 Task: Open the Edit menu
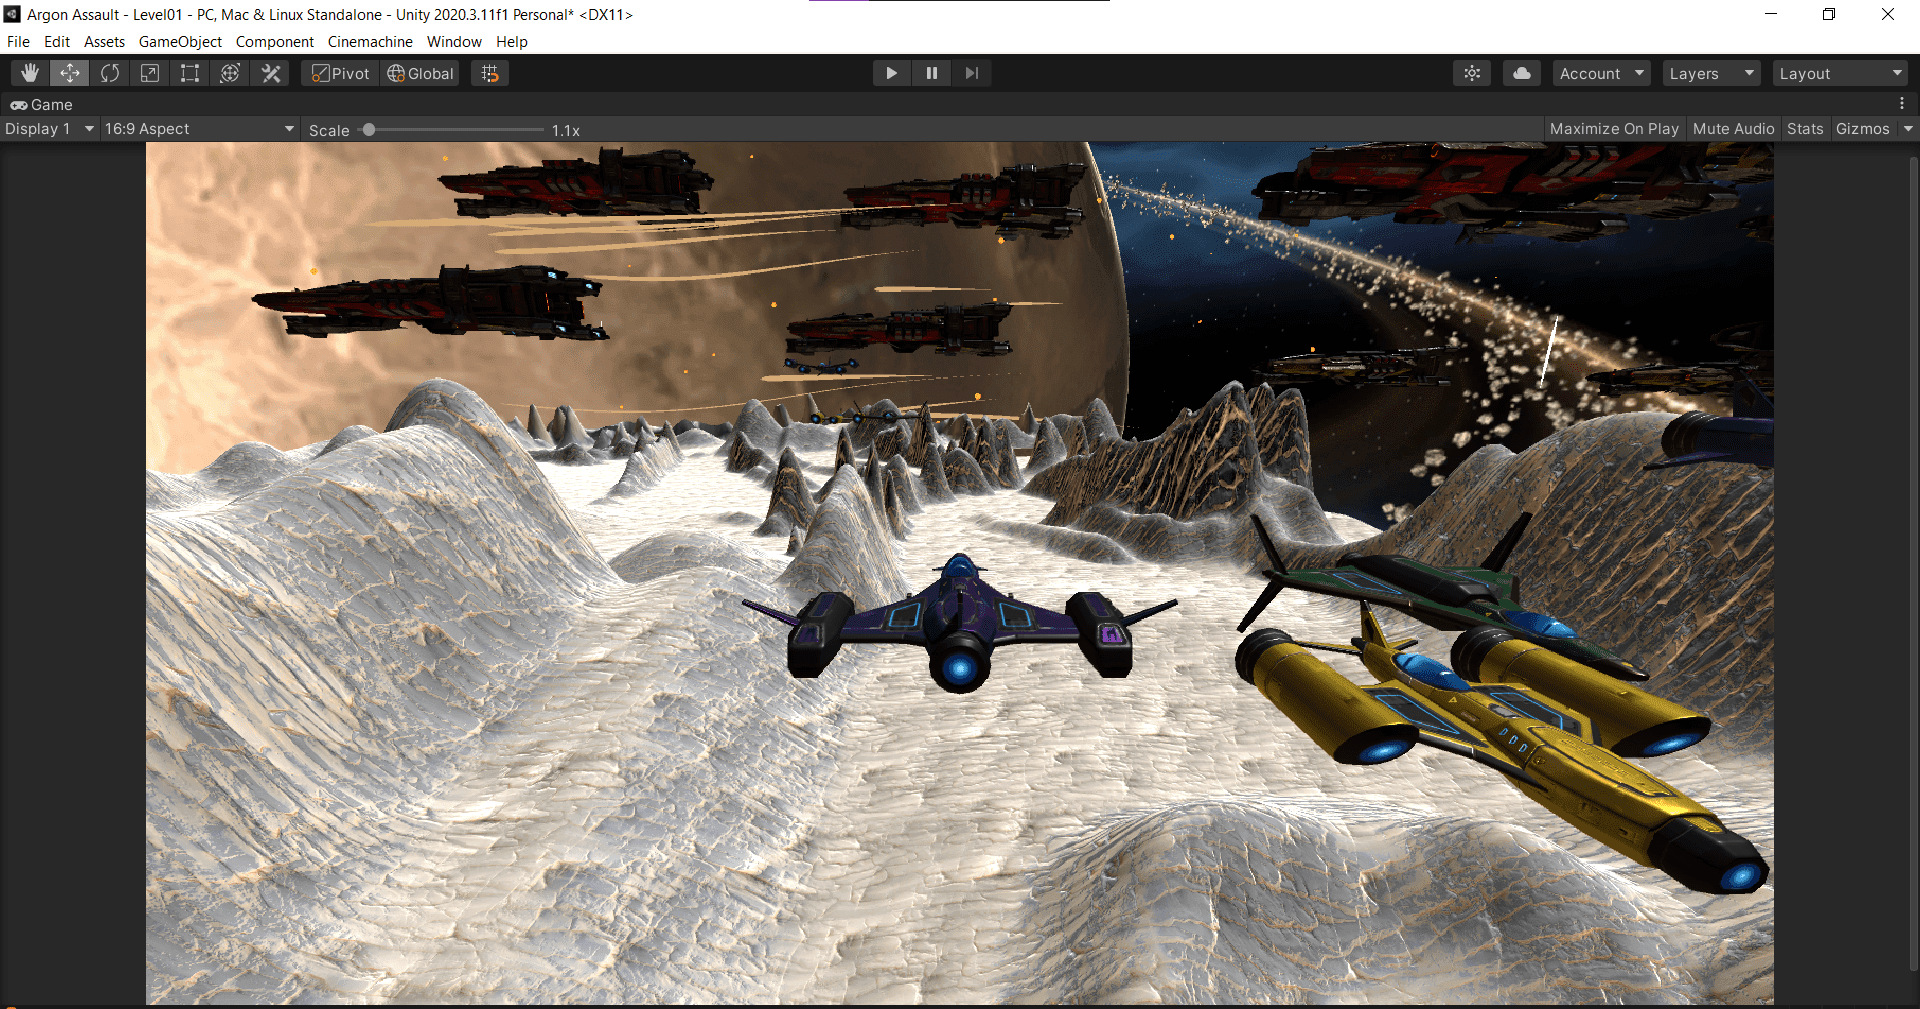click(57, 42)
